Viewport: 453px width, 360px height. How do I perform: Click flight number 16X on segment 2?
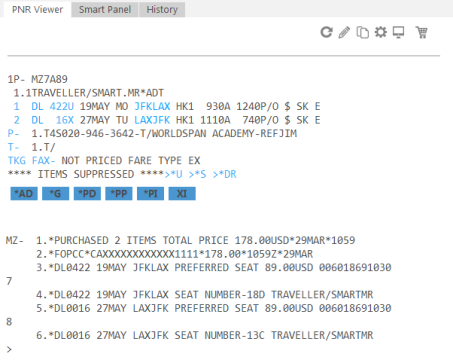(65, 120)
